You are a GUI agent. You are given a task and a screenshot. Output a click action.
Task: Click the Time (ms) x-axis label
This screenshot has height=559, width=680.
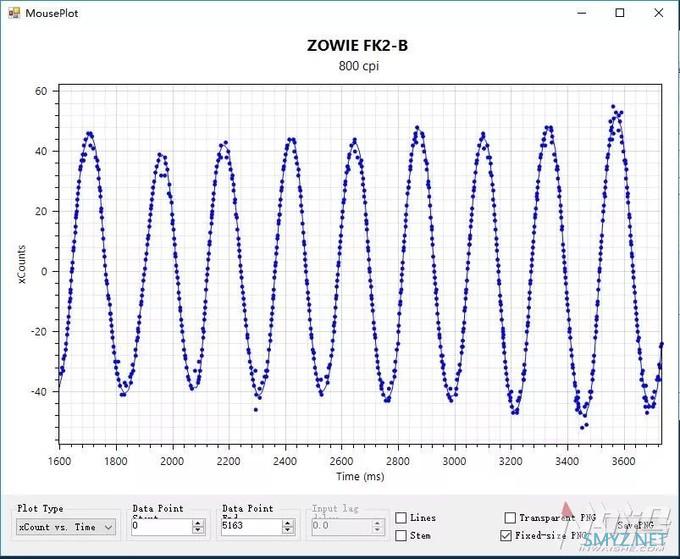click(360, 476)
